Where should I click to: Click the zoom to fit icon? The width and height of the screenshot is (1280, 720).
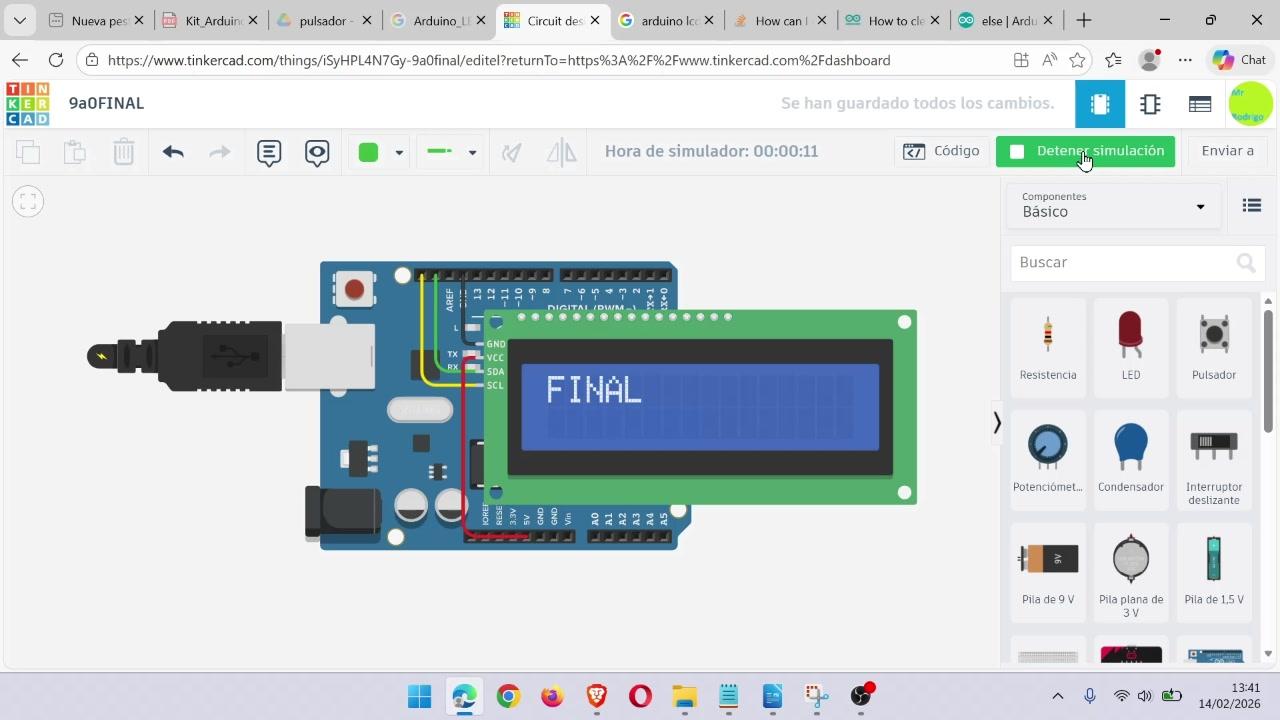tap(28, 202)
